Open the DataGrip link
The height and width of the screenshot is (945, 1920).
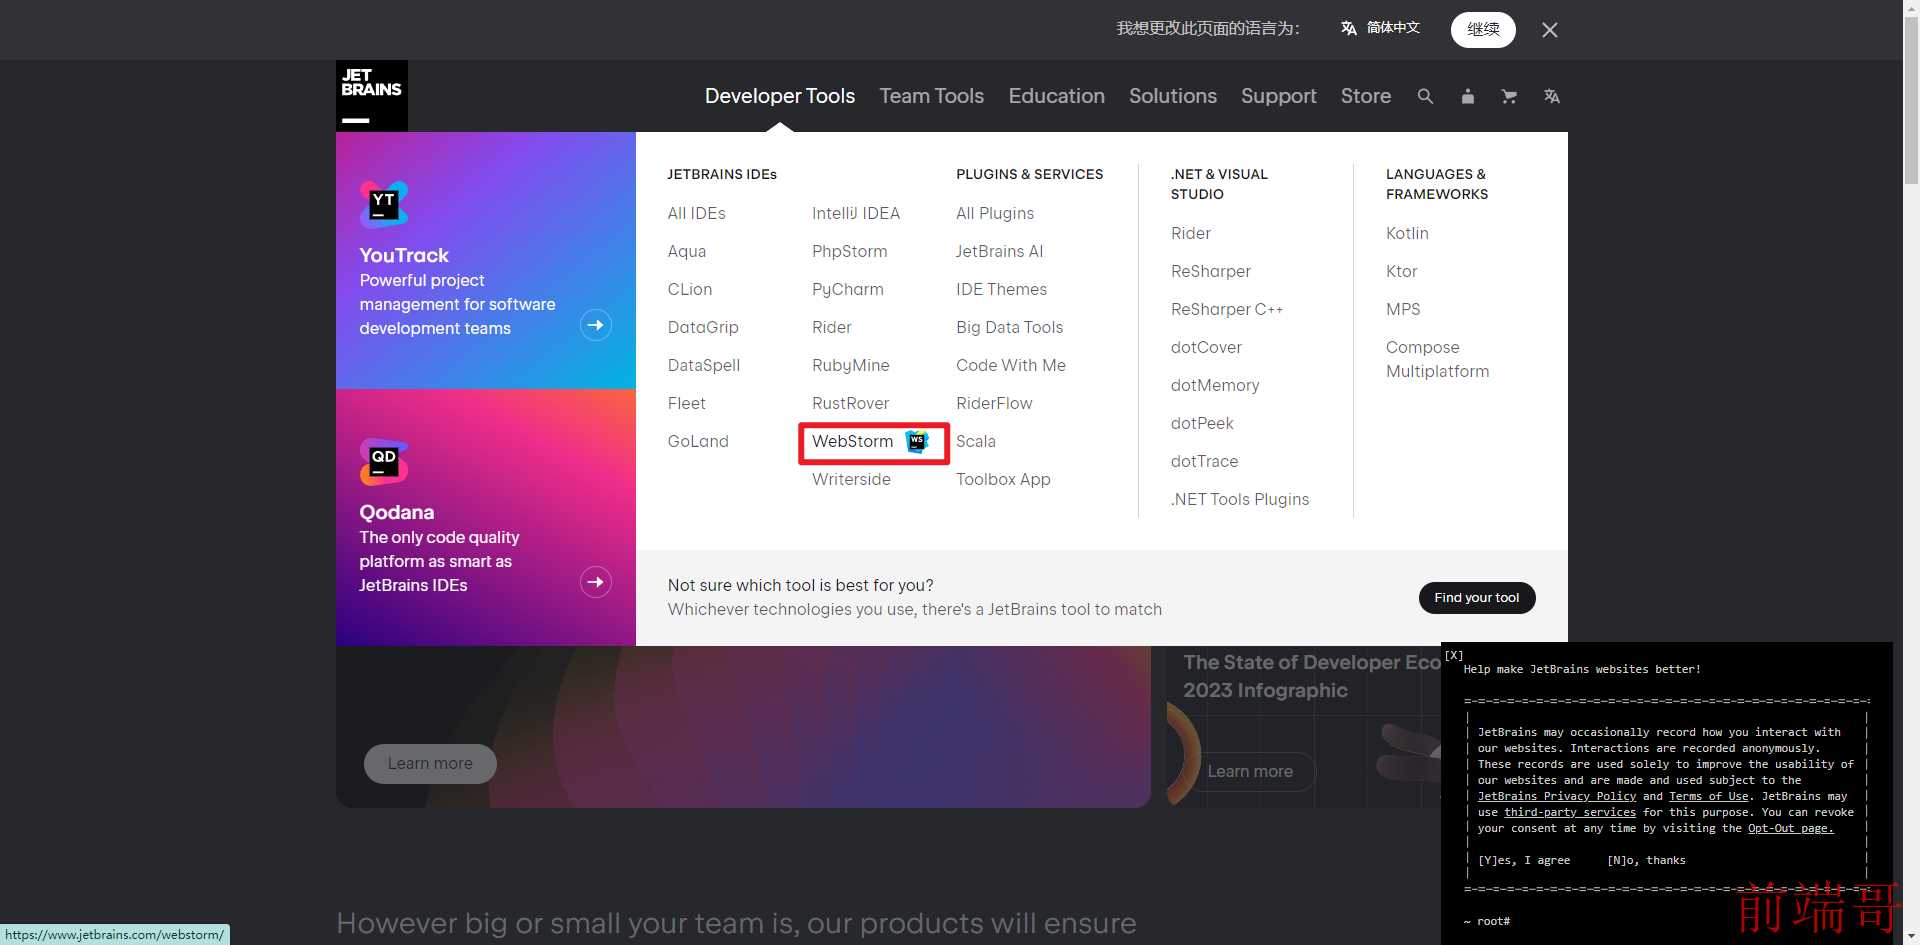(703, 327)
